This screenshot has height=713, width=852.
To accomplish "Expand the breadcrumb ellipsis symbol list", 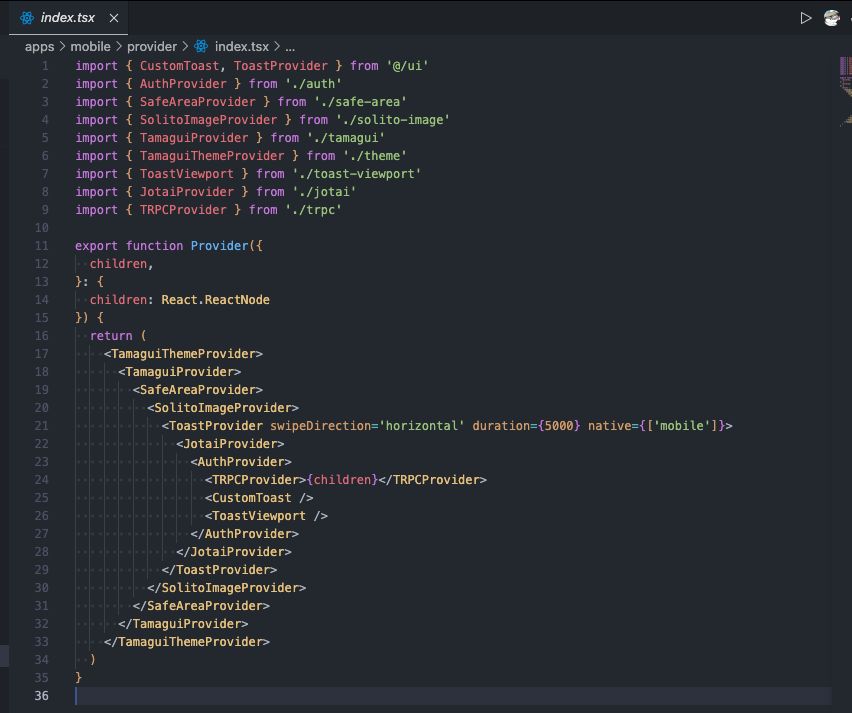I will tap(290, 46).
